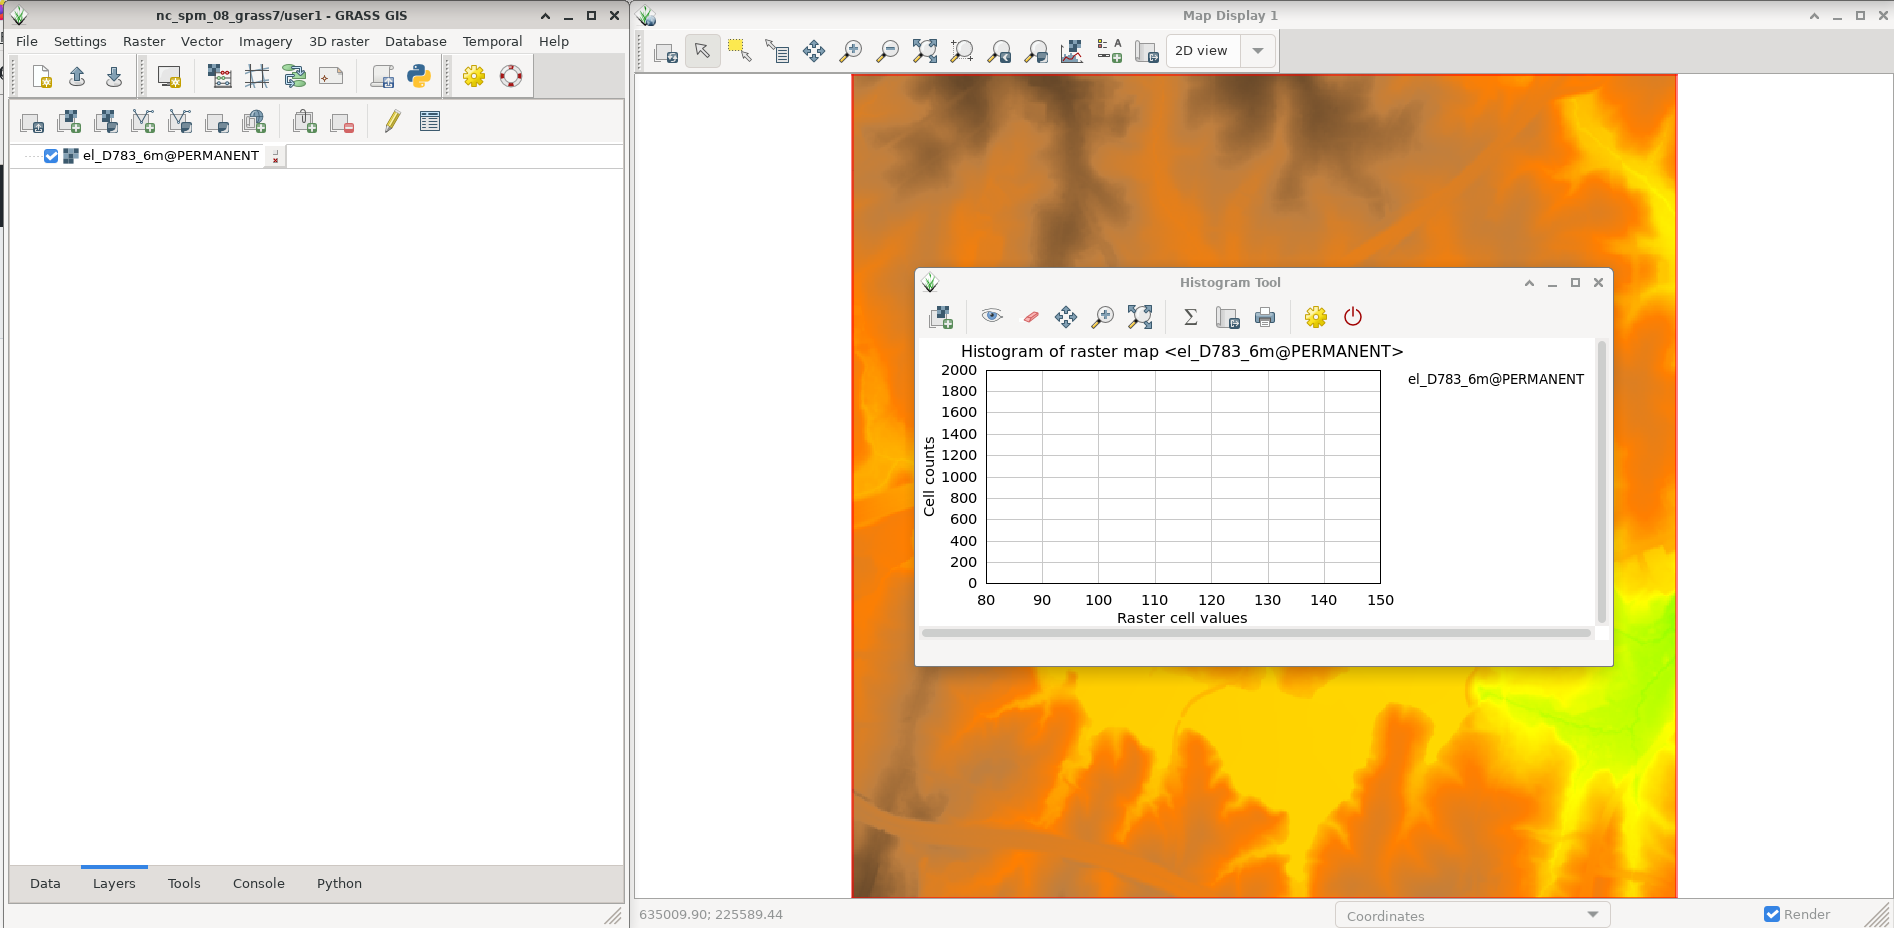Create new workspace icon in main toolbar
This screenshot has height=928, width=1894.
click(x=41, y=76)
